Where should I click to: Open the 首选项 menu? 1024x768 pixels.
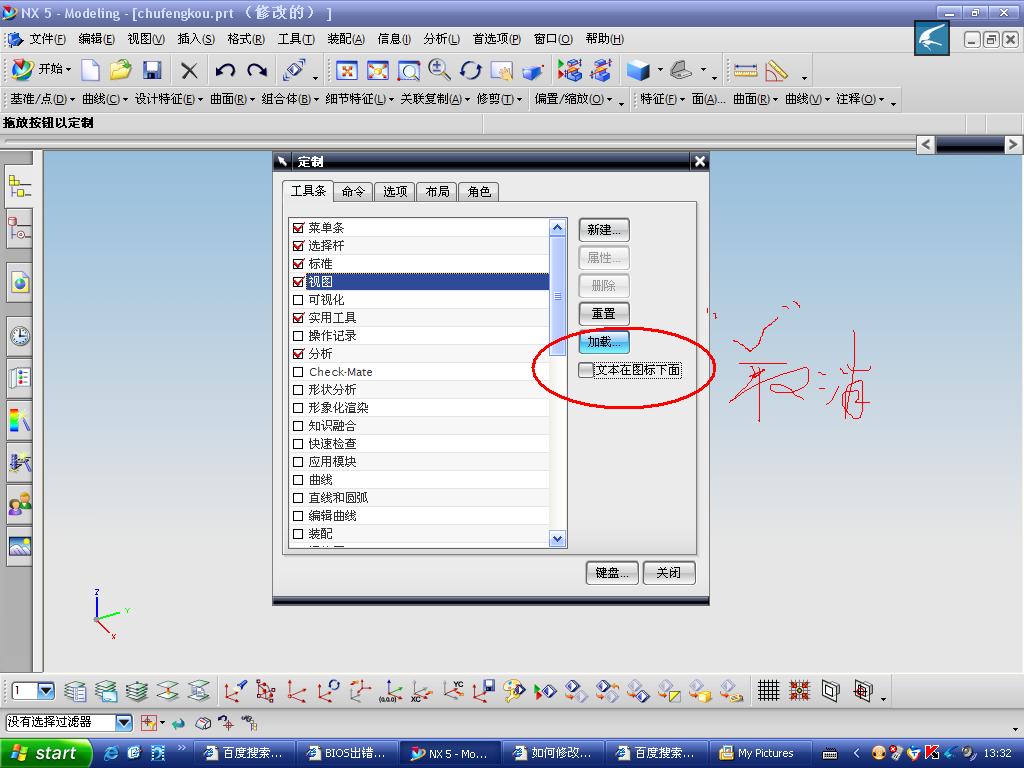pos(496,39)
